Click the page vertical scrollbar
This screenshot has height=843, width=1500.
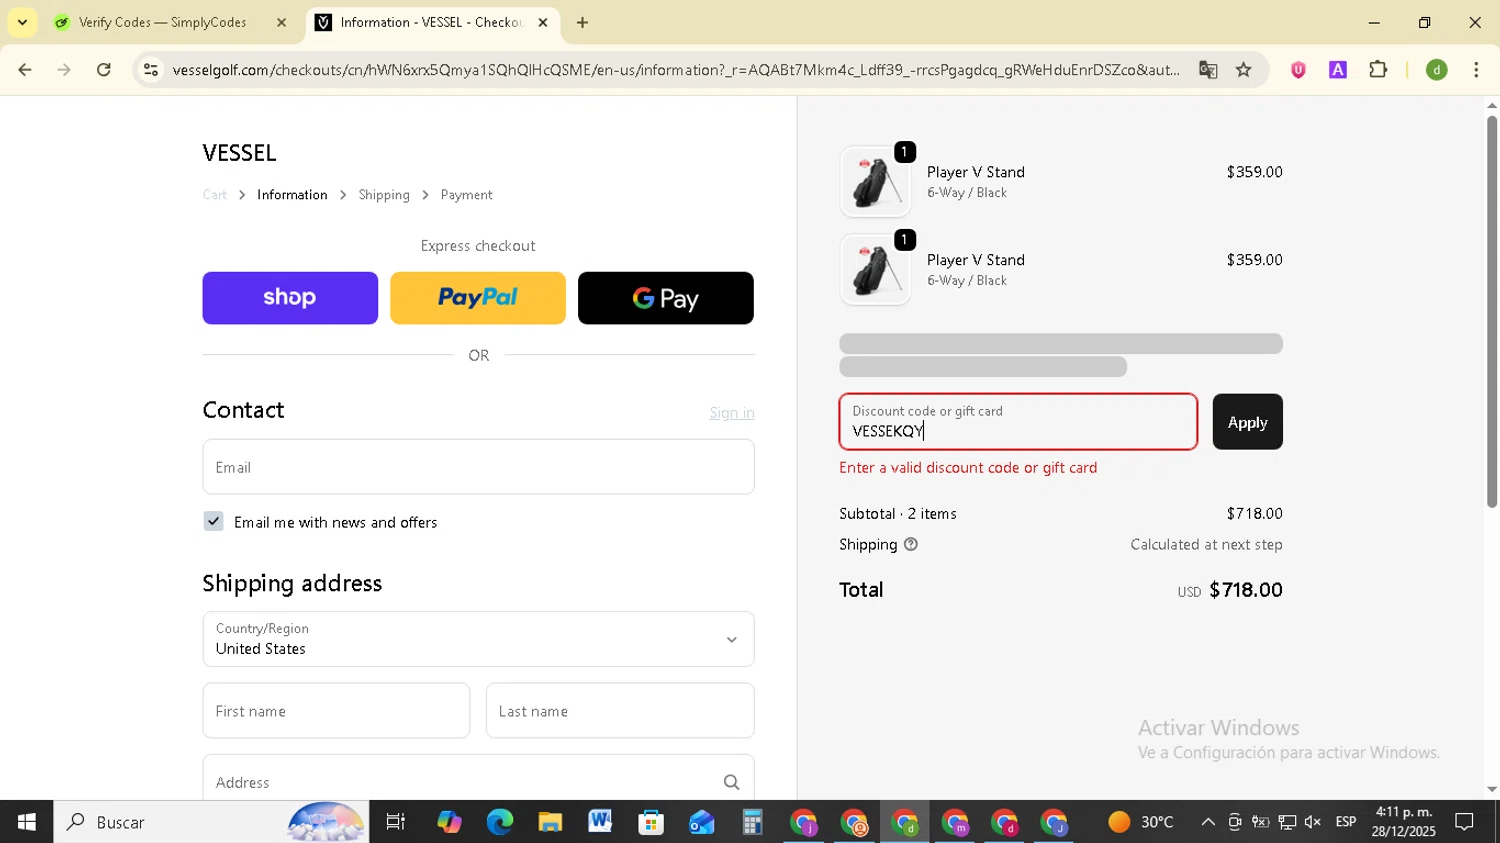pos(1492,311)
